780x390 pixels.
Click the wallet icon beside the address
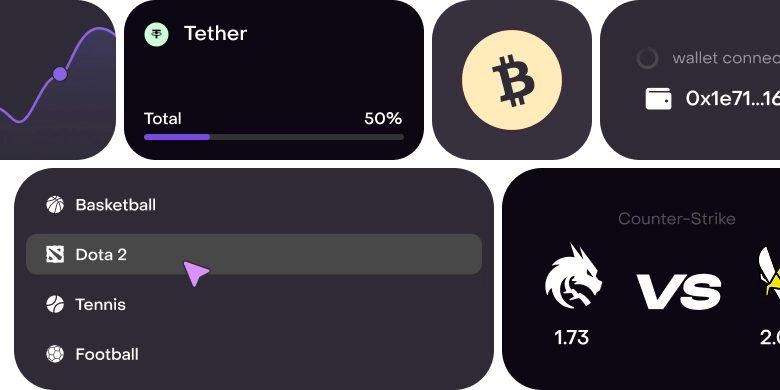(x=658, y=98)
